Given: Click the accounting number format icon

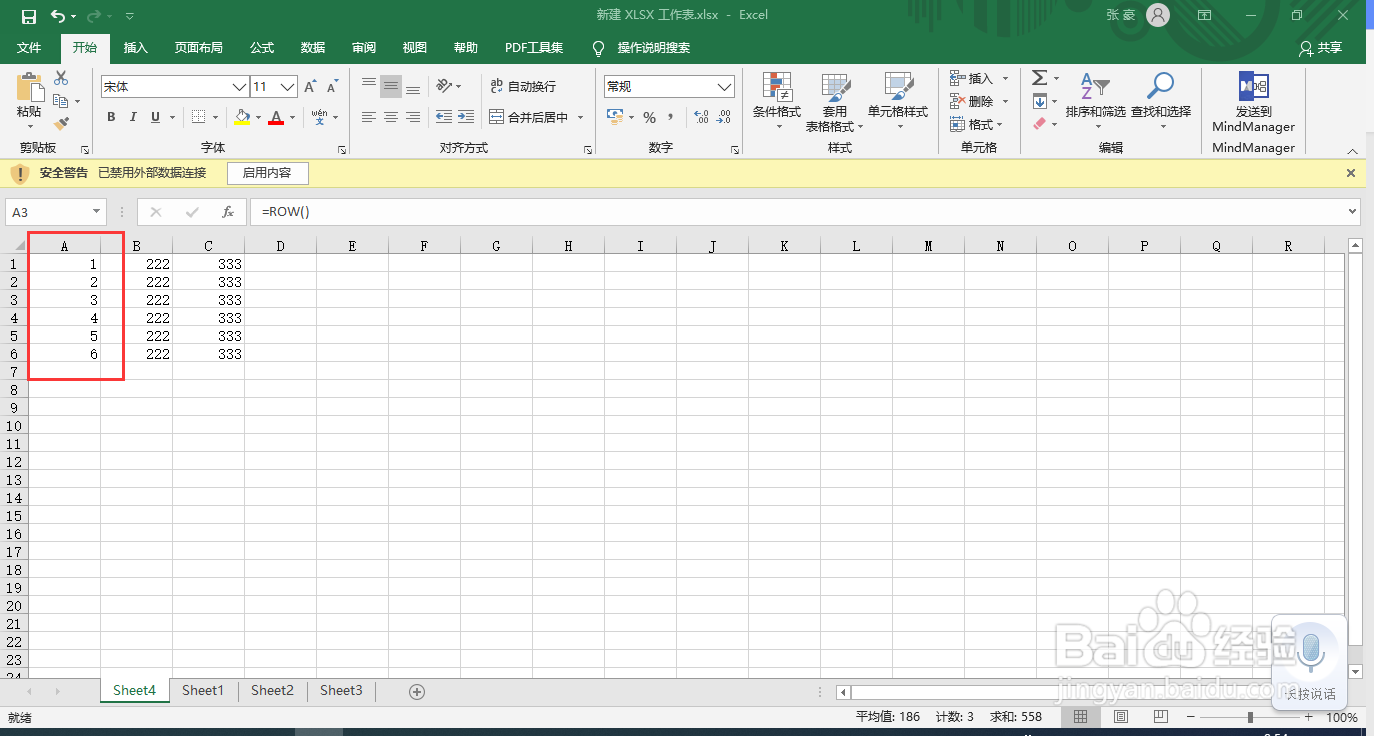Looking at the screenshot, I should pyautogui.click(x=615, y=117).
